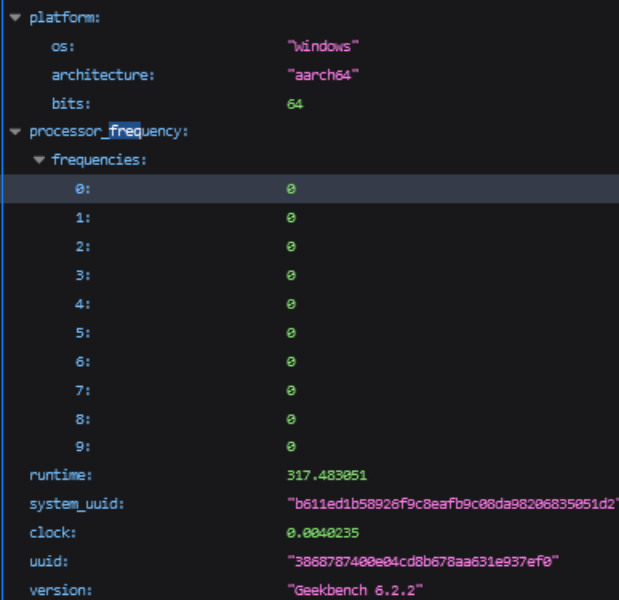This screenshot has width=619, height=600.
Task: Select frequency index 5 key
Action: pyautogui.click(x=82, y=332)
